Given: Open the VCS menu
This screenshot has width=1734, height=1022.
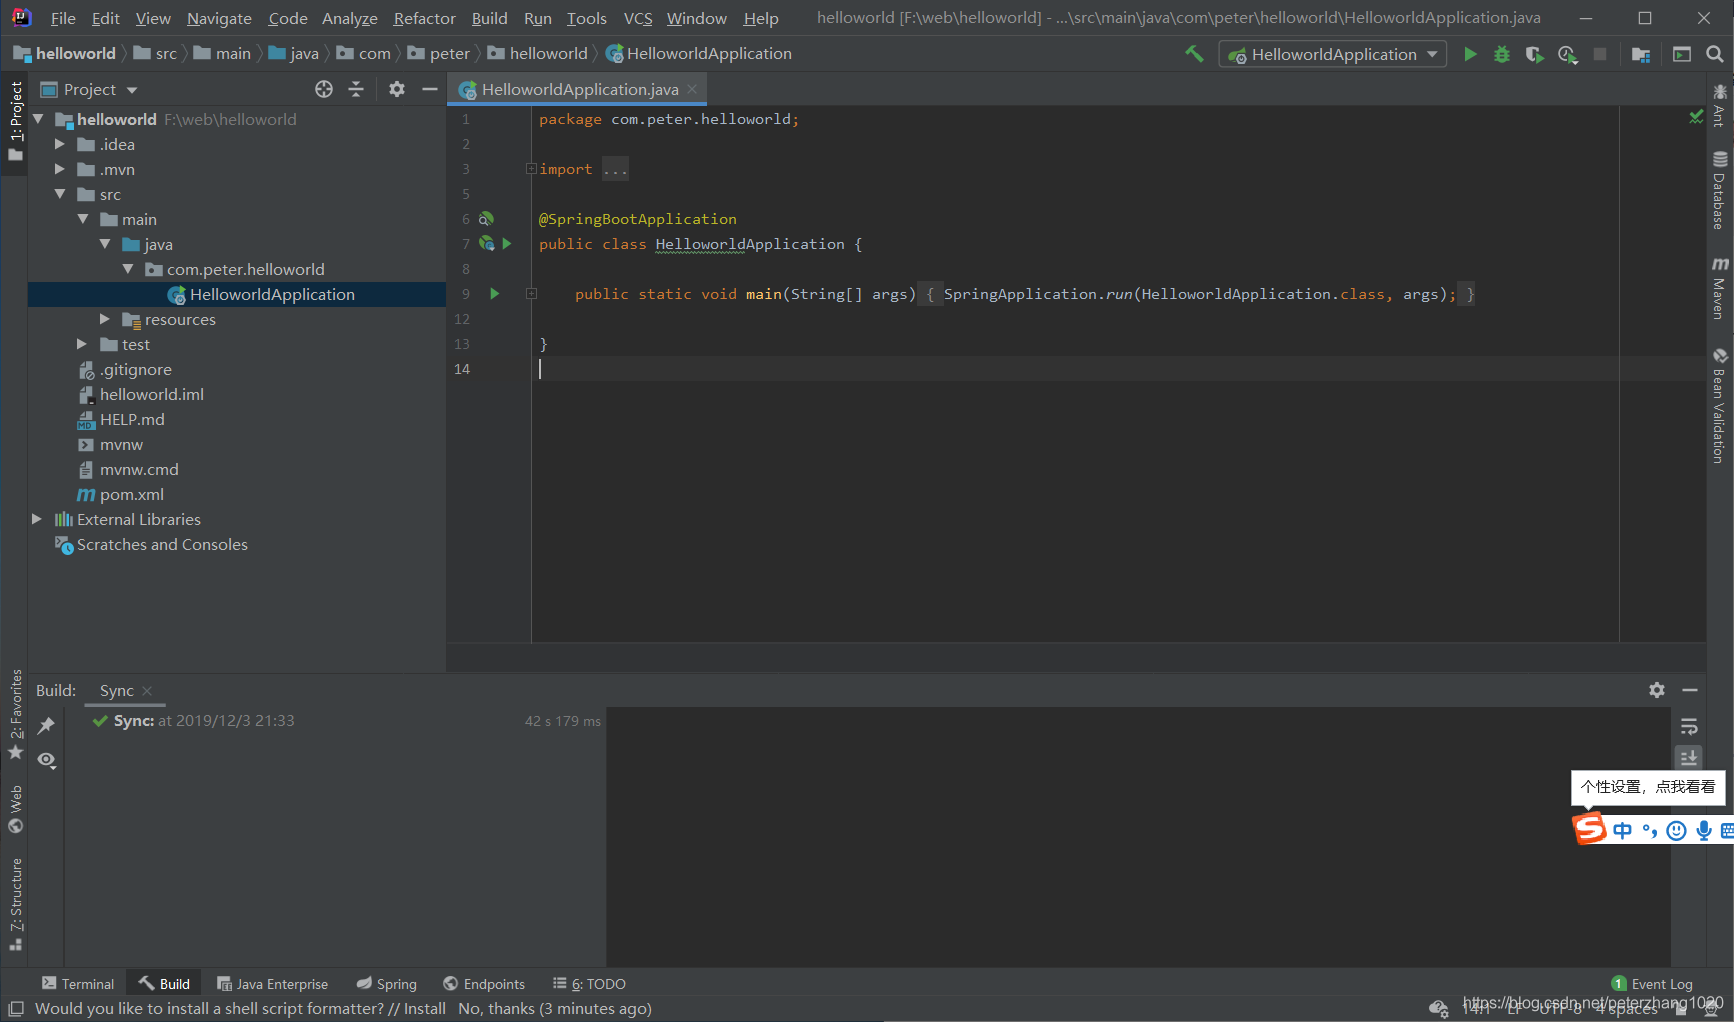Looking at the screenshot, I should (637, 18).
